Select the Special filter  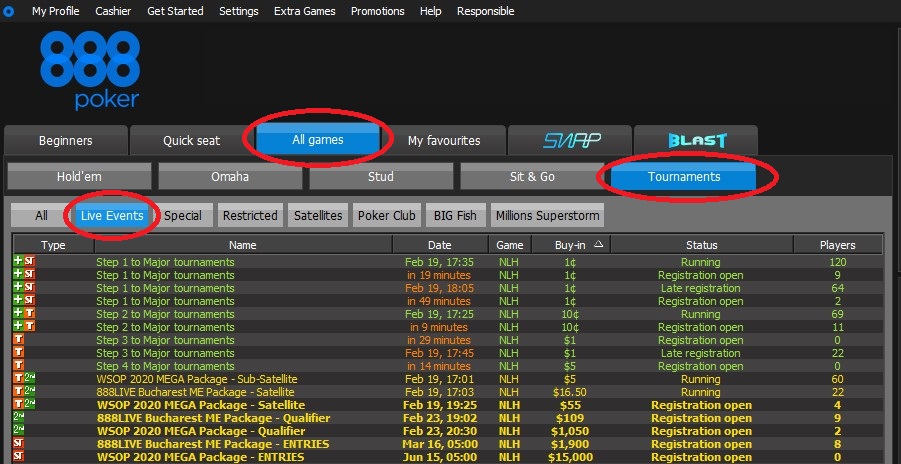(183, 216)
